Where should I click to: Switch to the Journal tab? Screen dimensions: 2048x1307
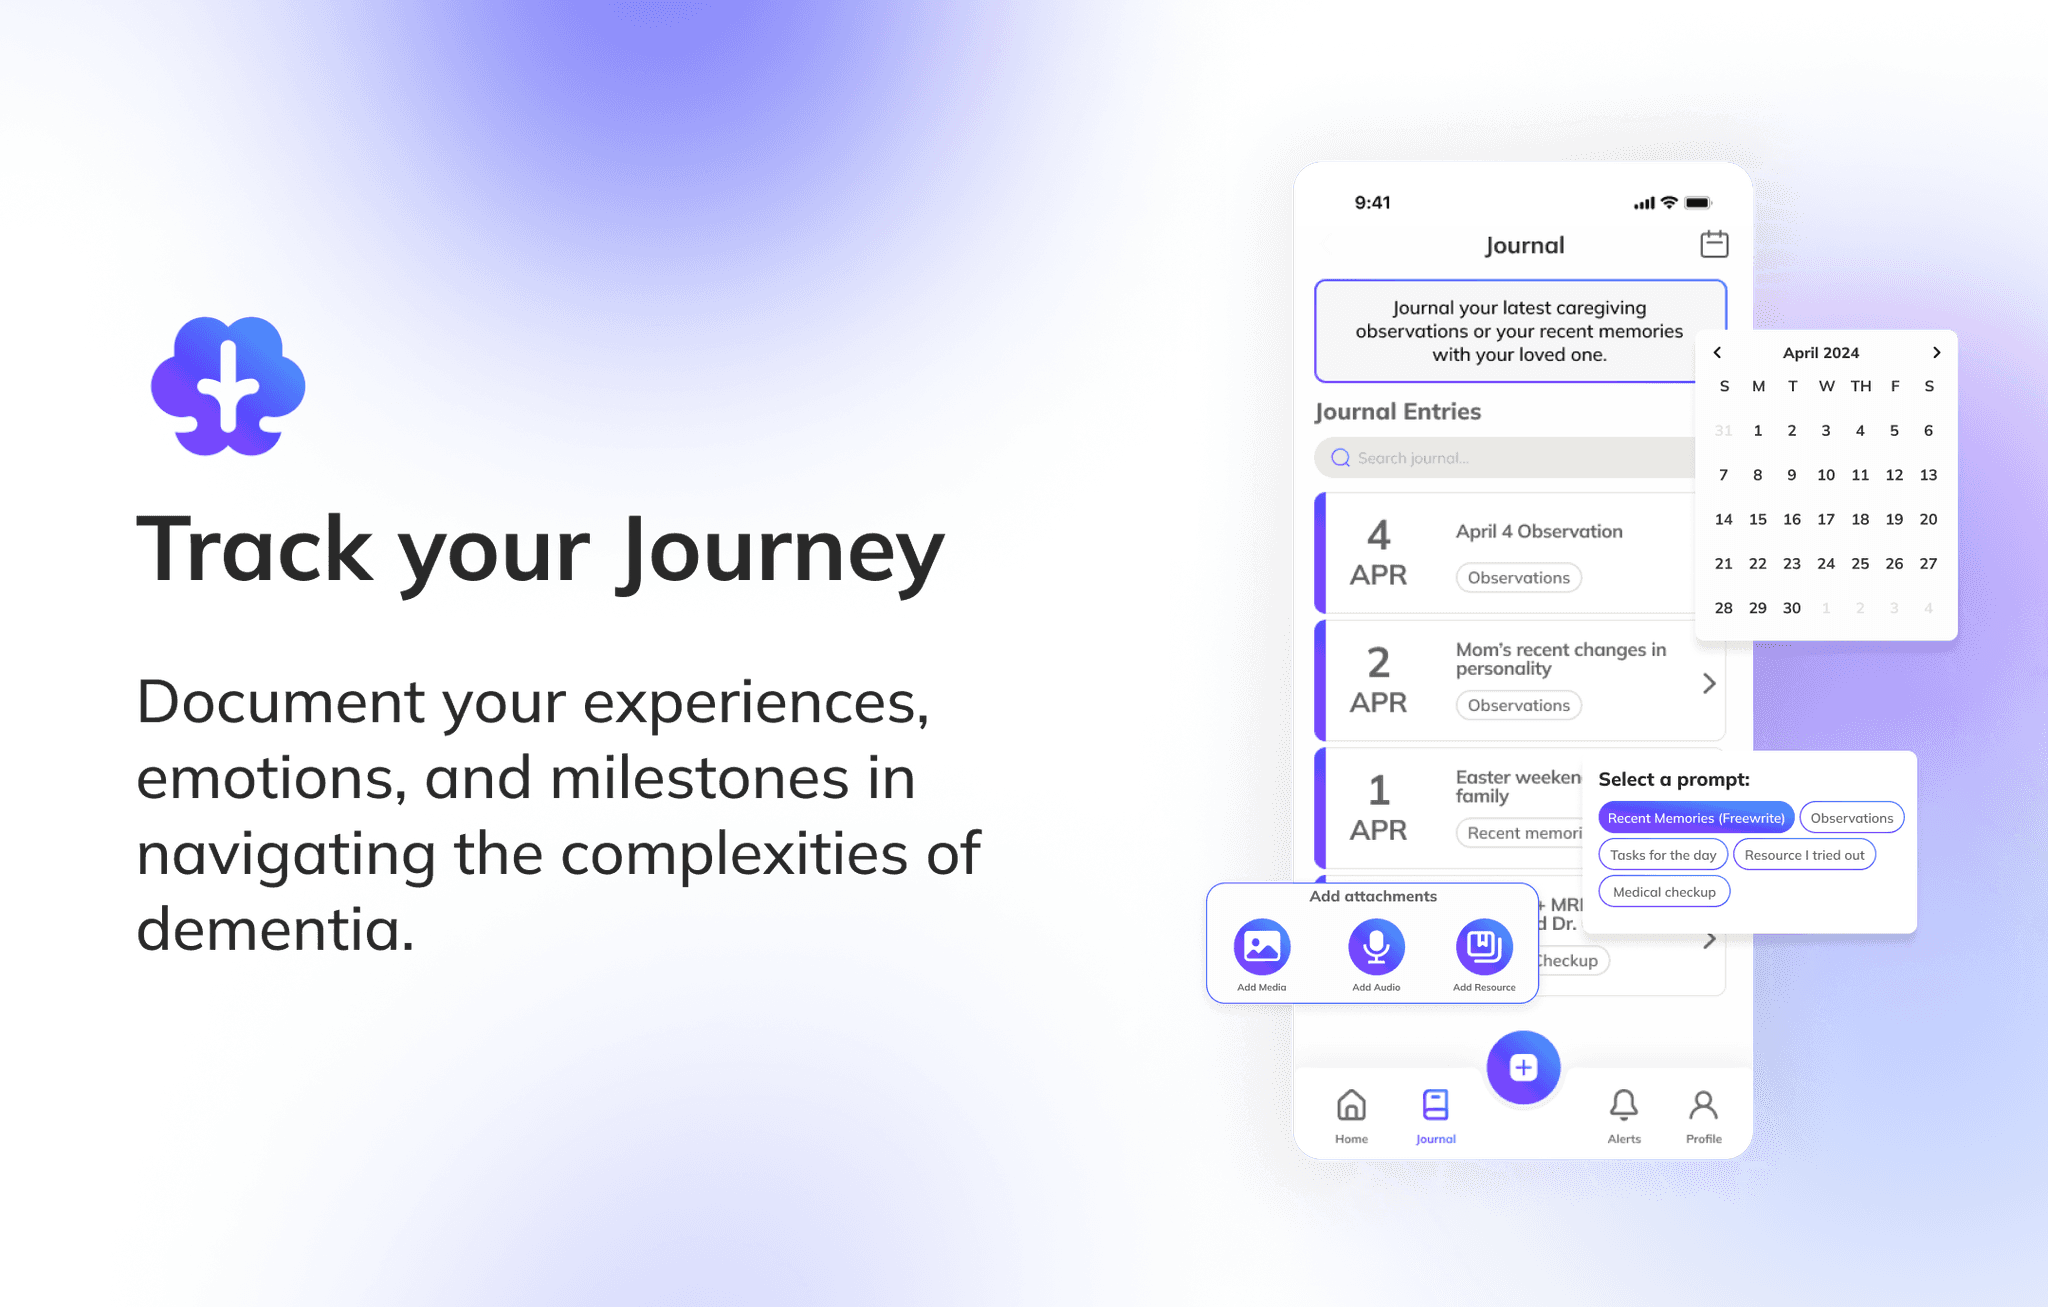coord(1435,1106)
